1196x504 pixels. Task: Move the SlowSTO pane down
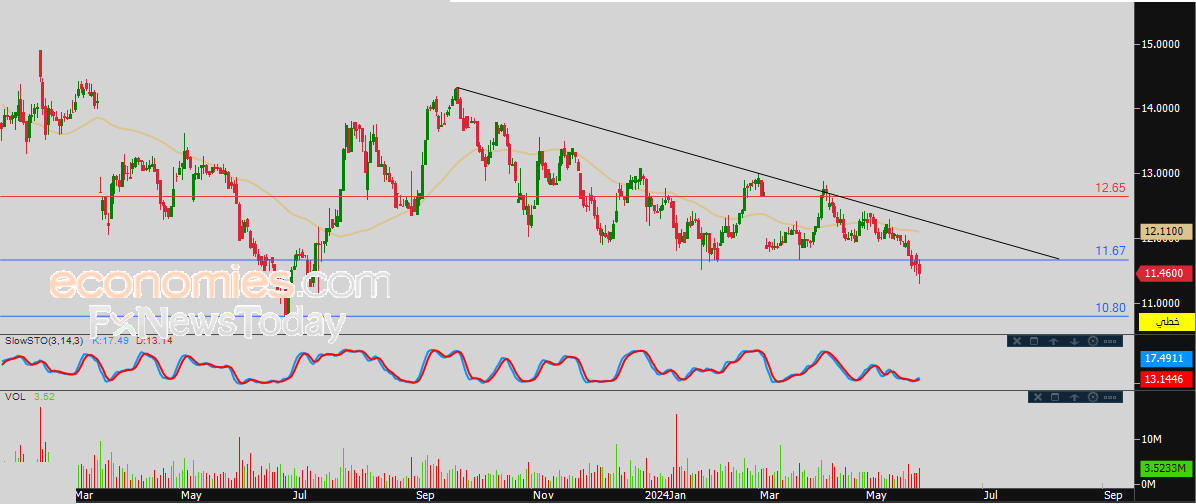[1074, 341]
